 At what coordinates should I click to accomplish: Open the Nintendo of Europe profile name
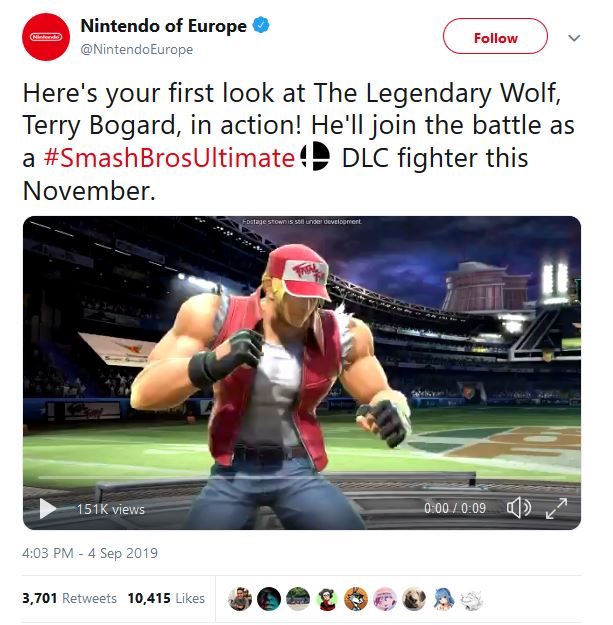click(x=163, y=26)
